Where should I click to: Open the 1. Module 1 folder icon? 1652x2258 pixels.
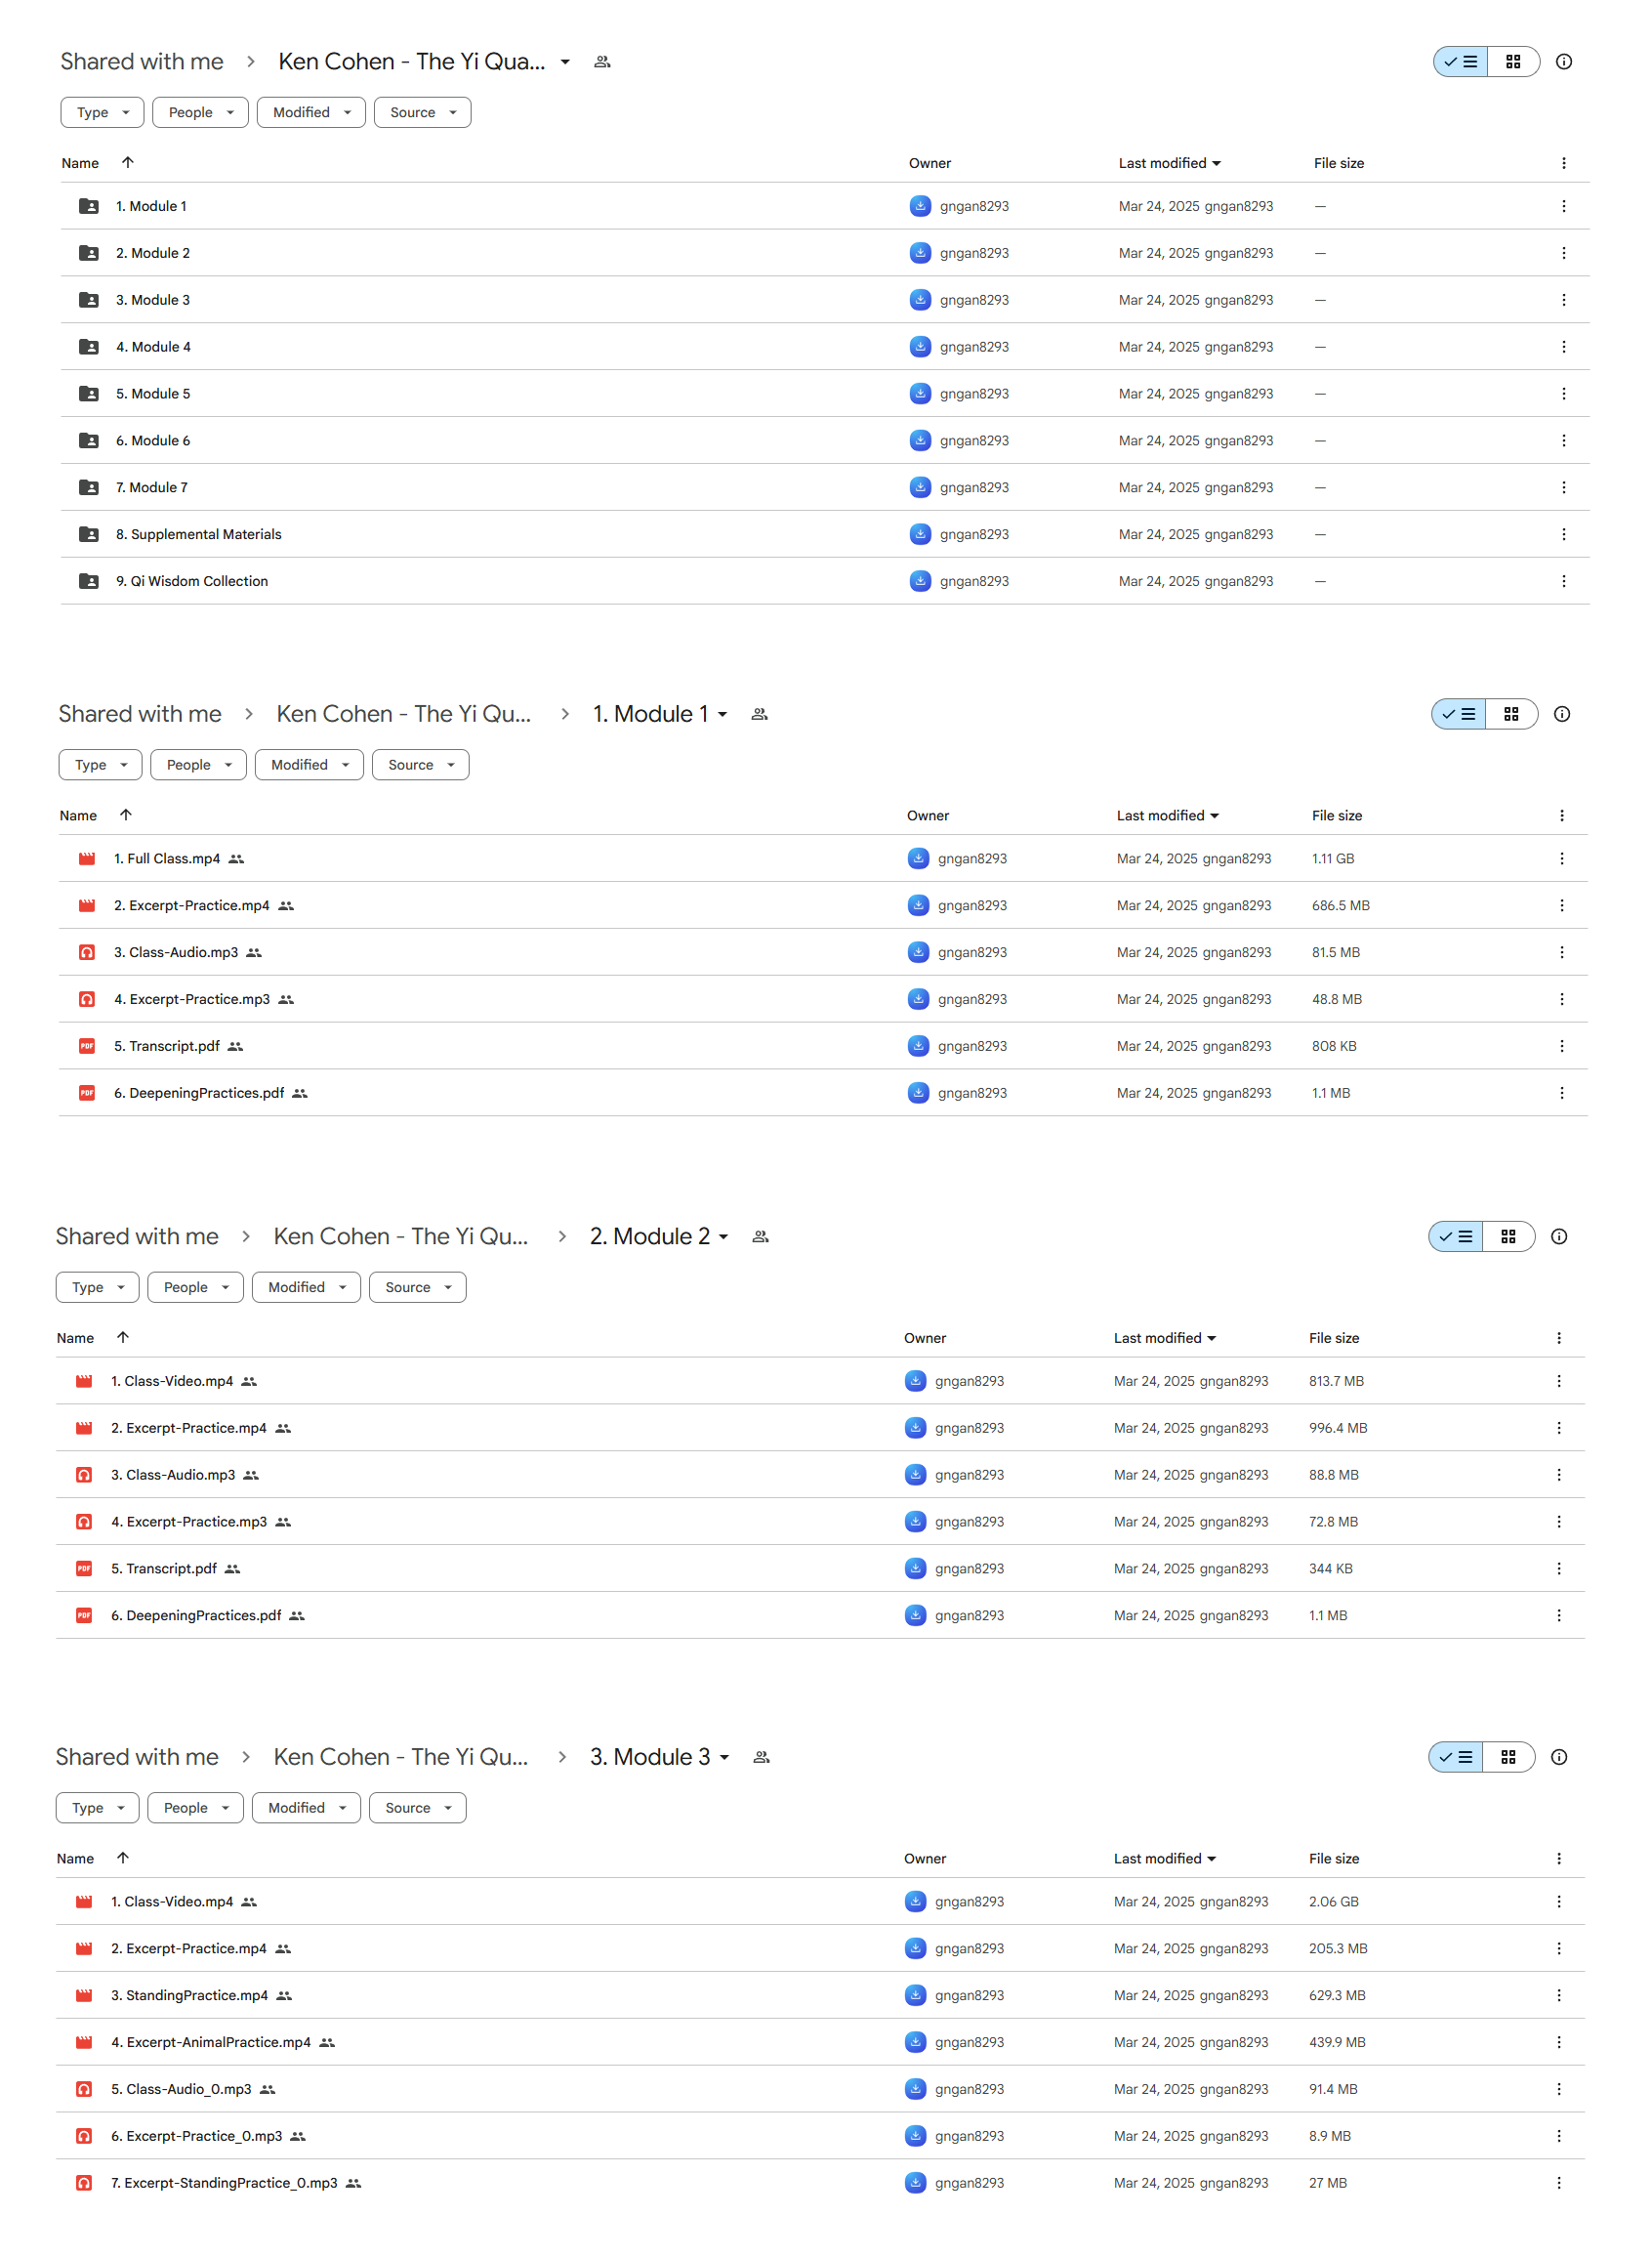click(89, 206)
